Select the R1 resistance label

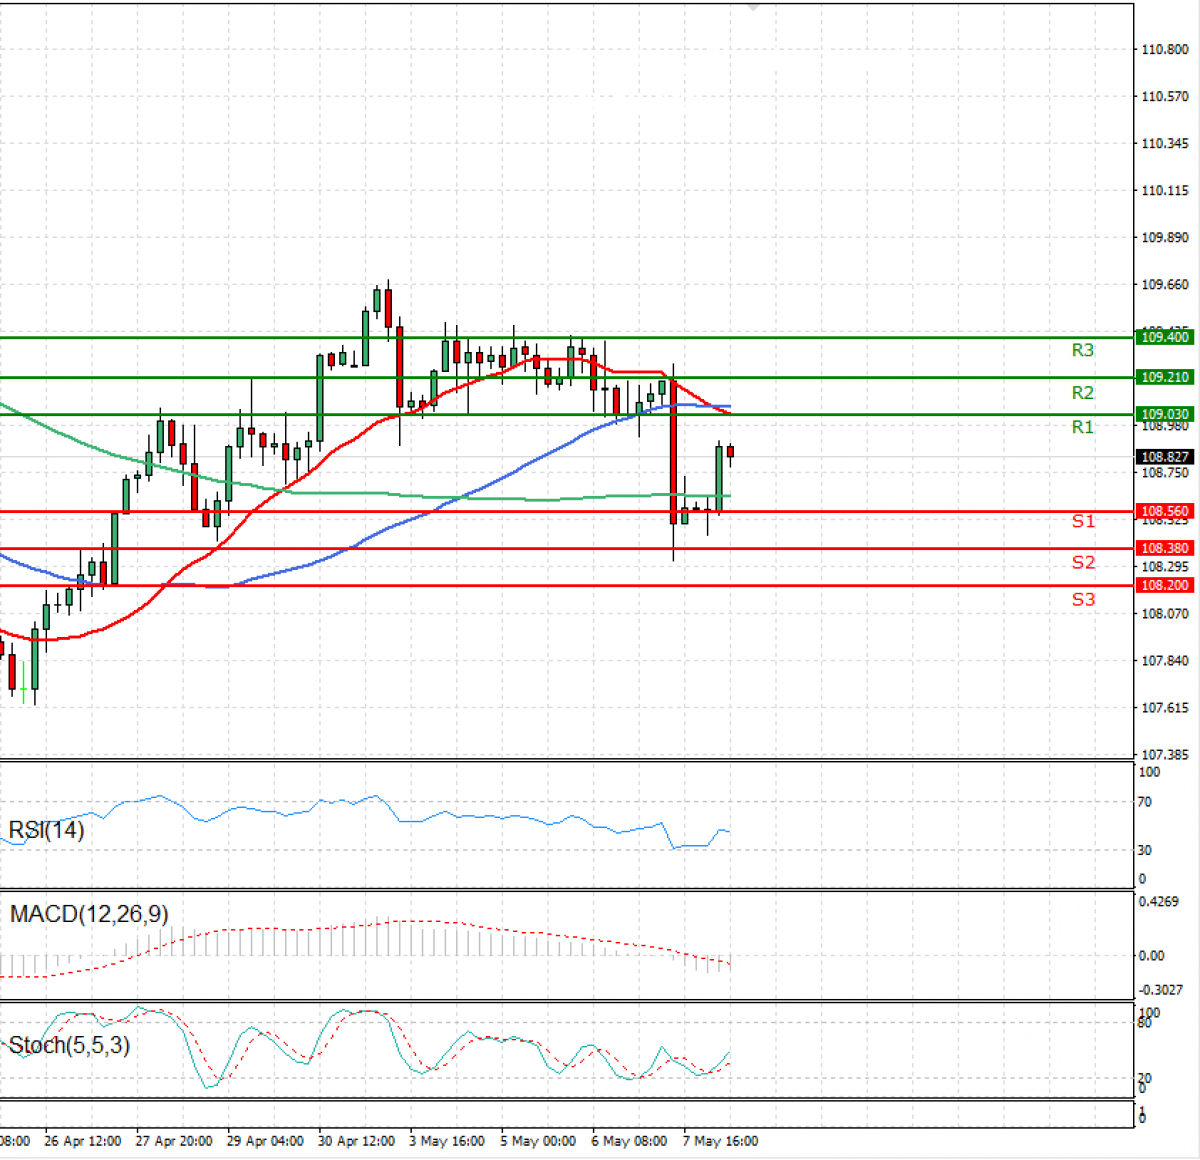pyautogui.click(x=1082, y=427)
